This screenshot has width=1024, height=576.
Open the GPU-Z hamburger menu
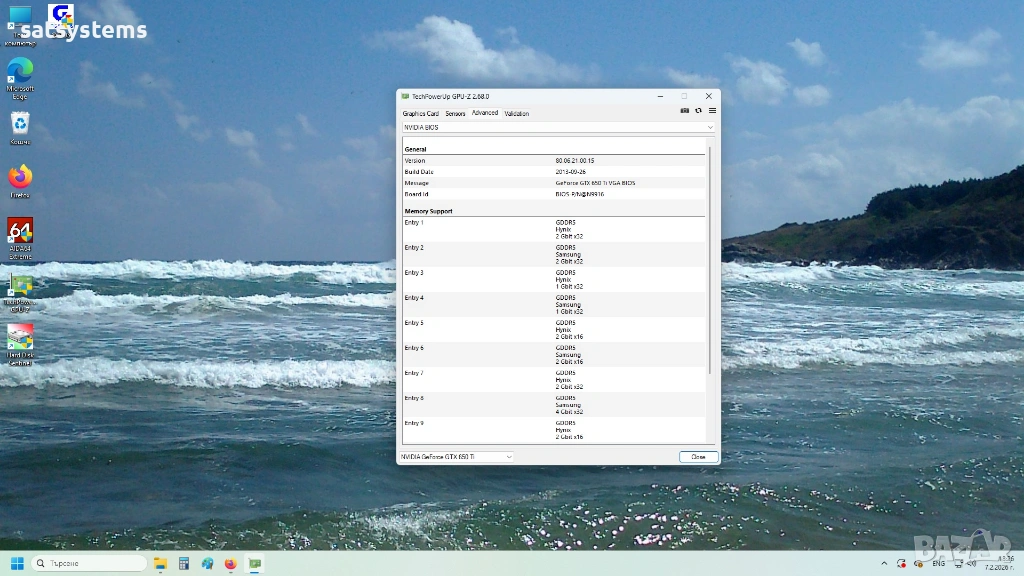coord(712,111)
